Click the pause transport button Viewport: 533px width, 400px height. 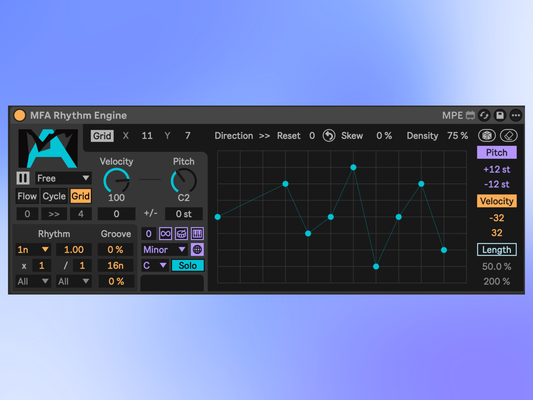point(23,178)
